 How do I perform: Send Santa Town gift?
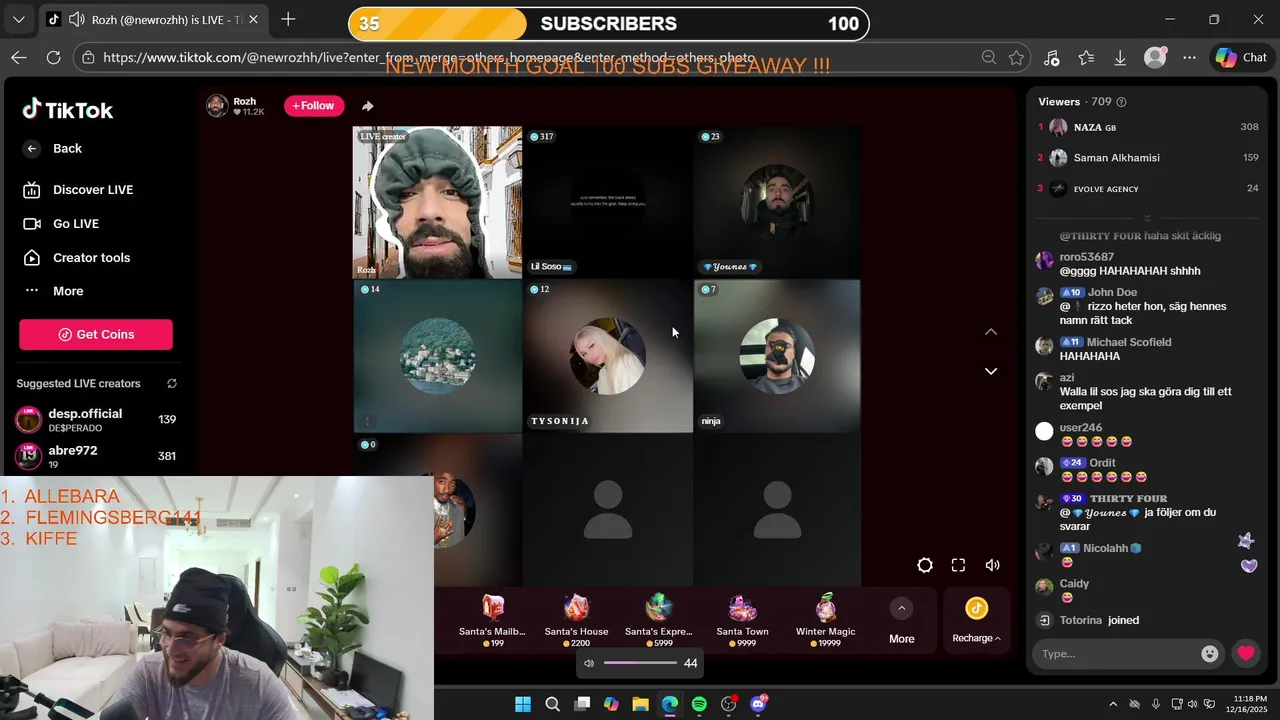coord(742,620)
